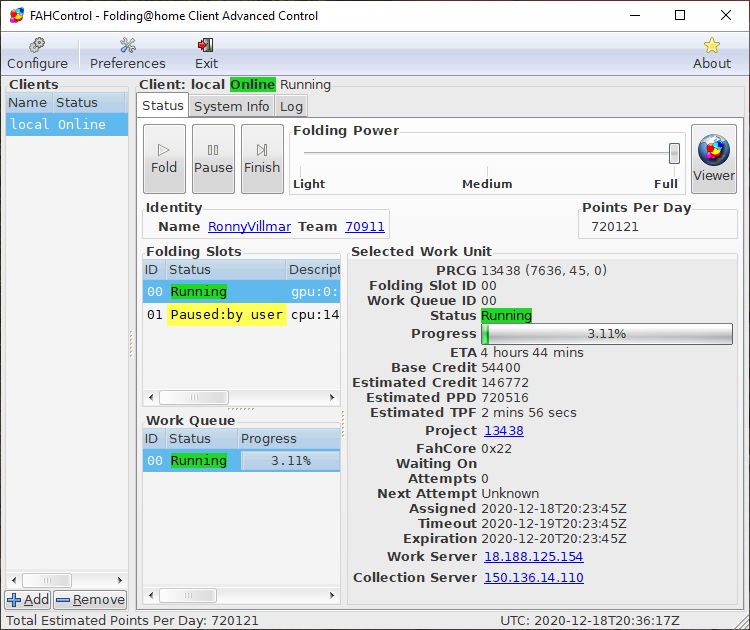750x630 pixels.
Task: Click the Timeout 2020-12-19T20:23:45Z value
Action: [x=553, y=524]
